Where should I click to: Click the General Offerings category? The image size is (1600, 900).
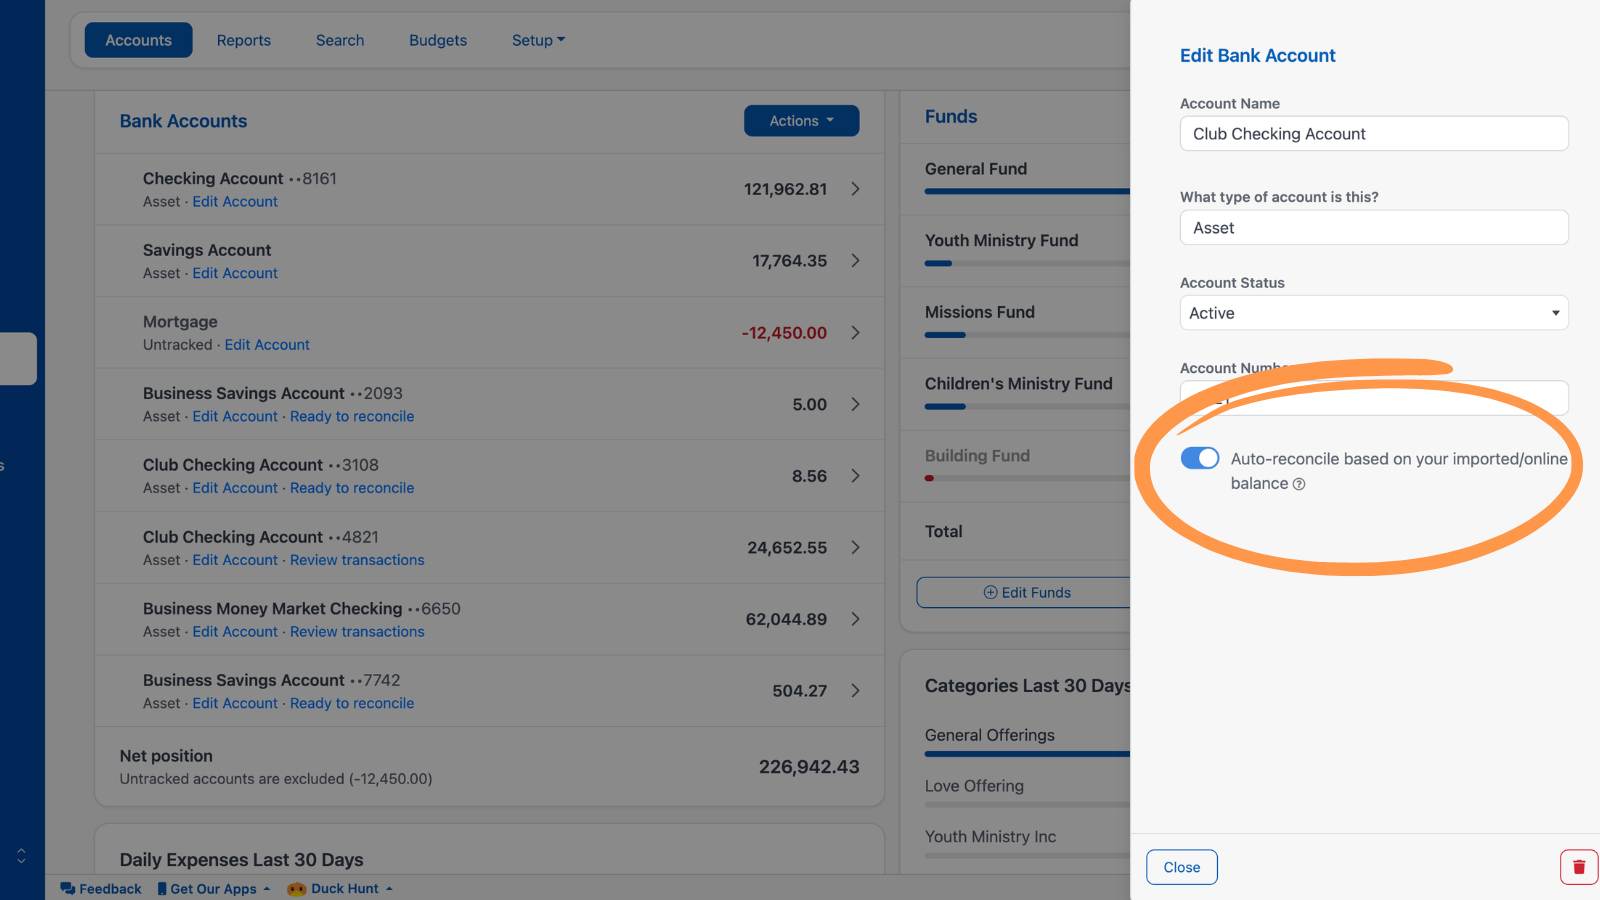click(990, 735)
